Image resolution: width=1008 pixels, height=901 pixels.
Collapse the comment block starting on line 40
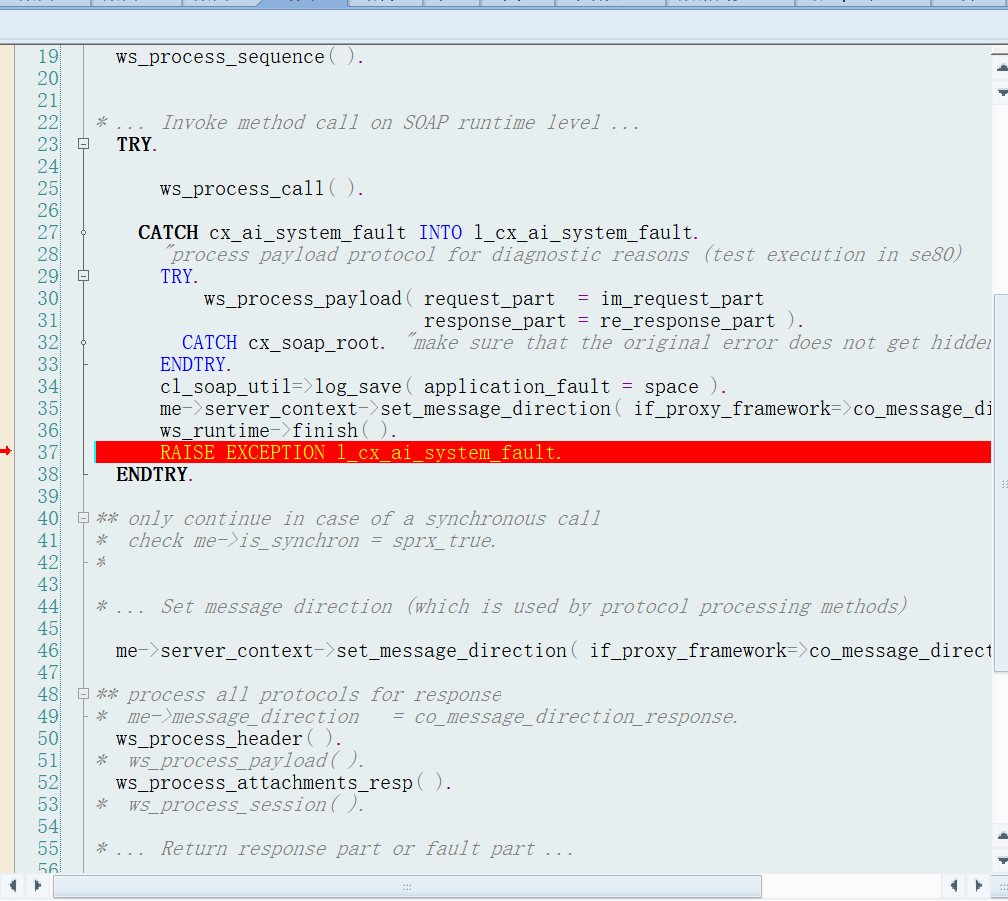(83, 518)
